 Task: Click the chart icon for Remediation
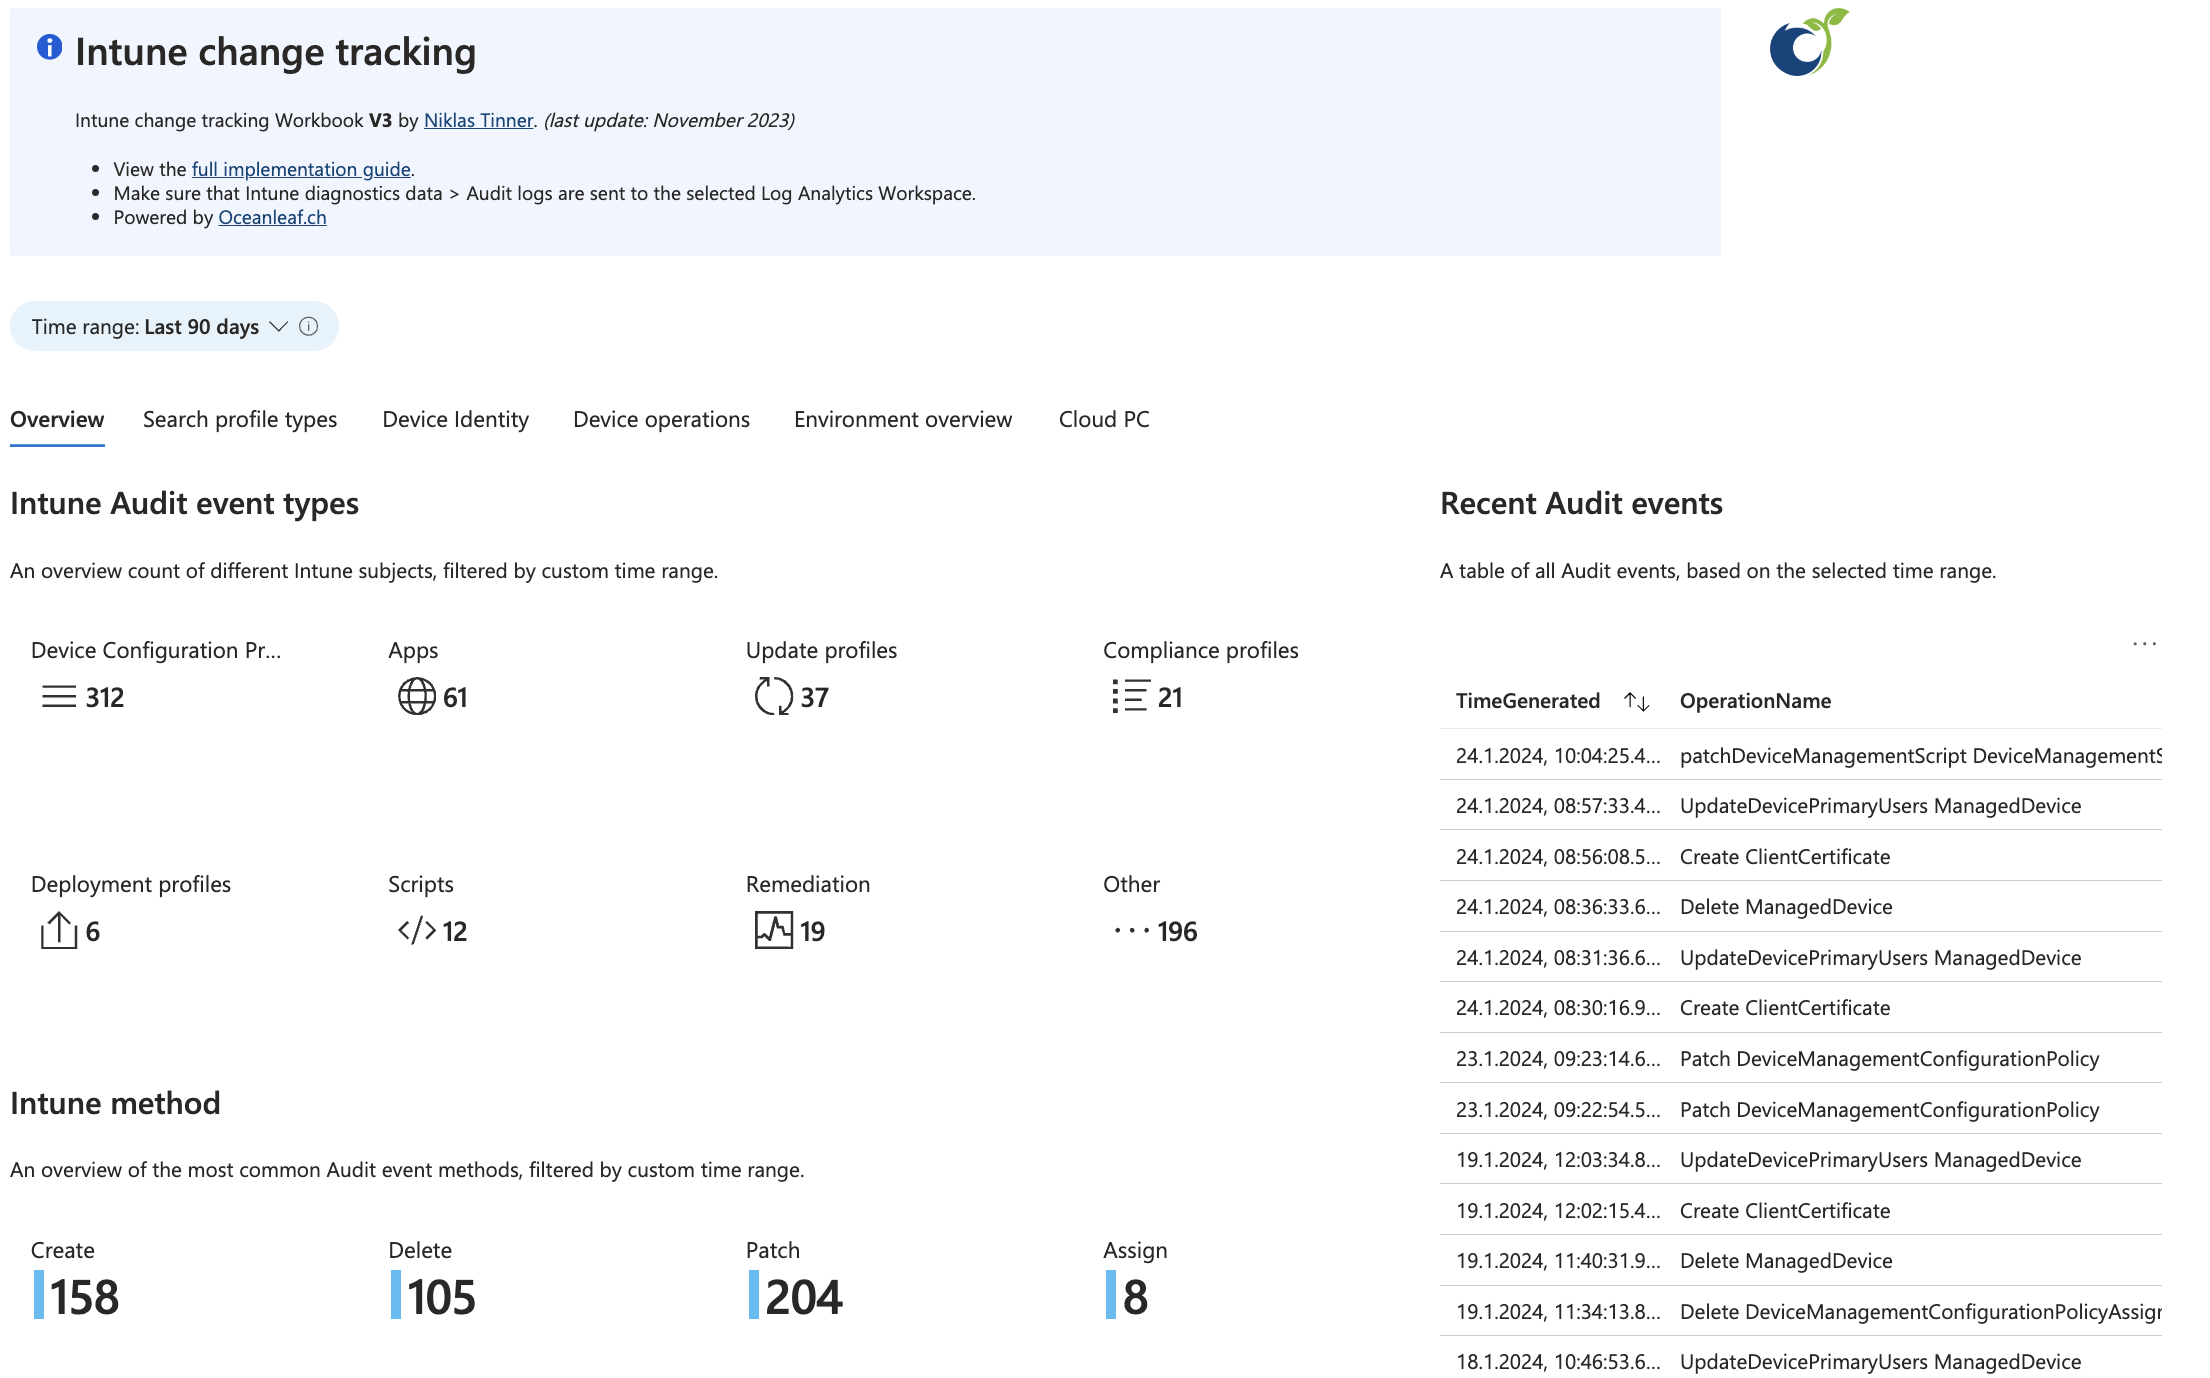[773, 931]
